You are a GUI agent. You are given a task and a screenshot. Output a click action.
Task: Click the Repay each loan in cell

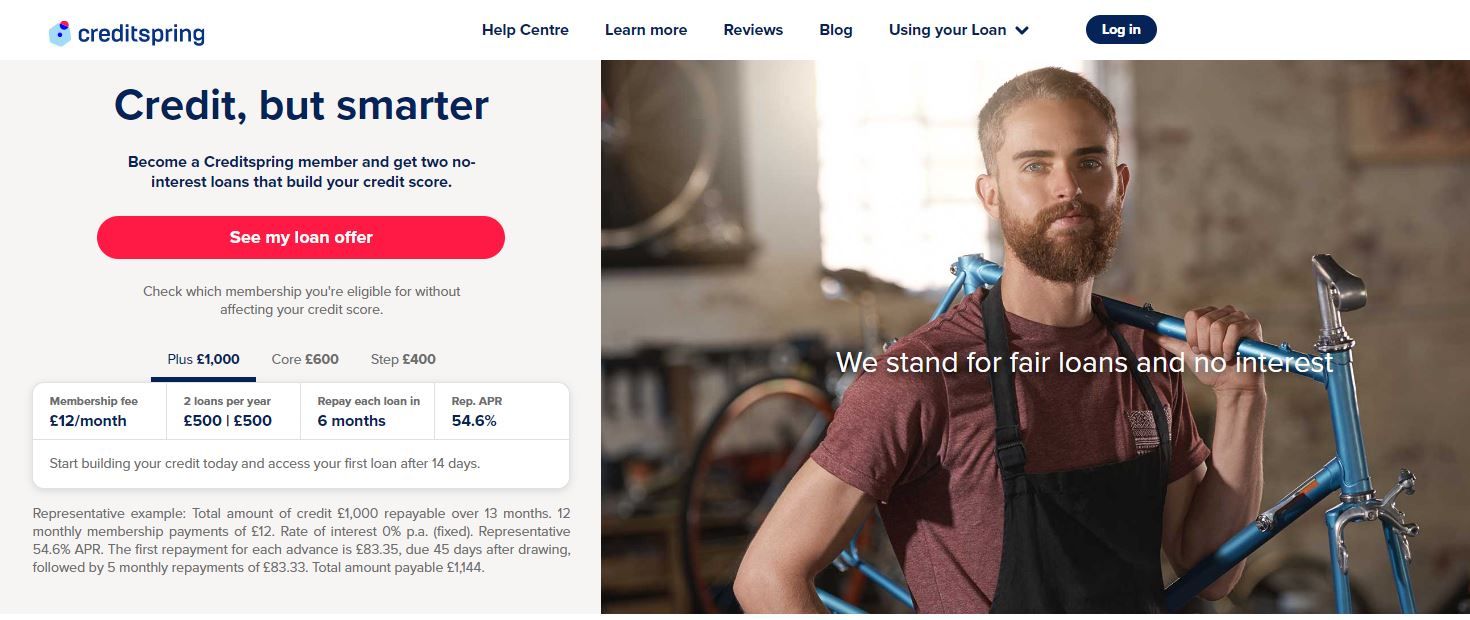pos(368,411)
